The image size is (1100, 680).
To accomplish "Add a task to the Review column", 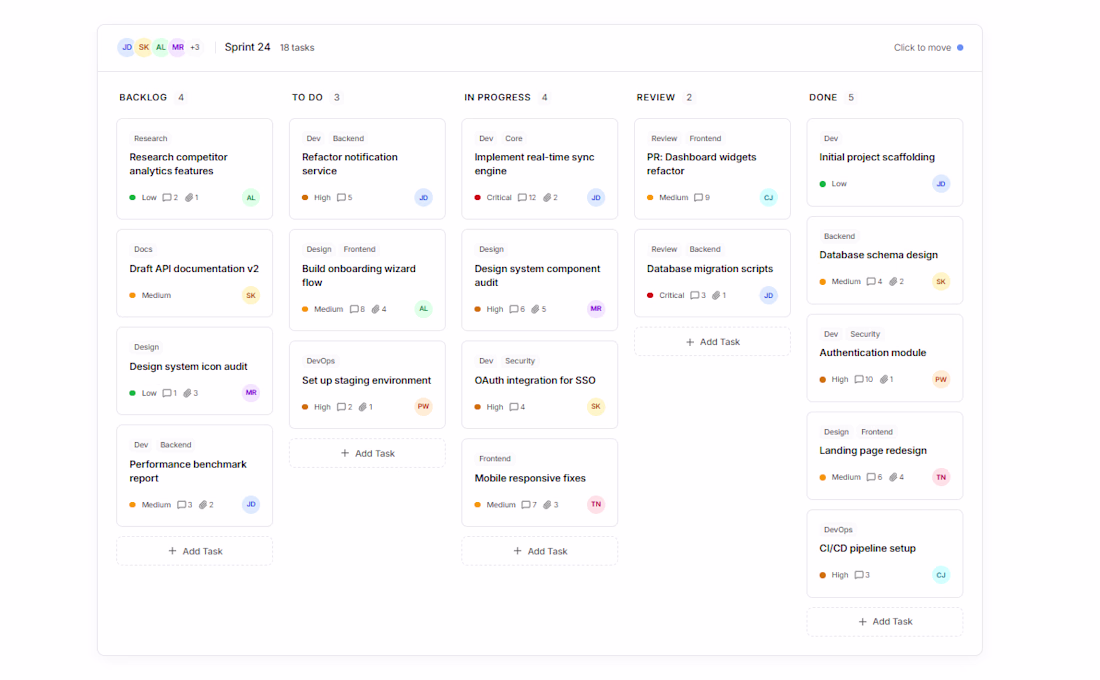I will pyautogui.click(x=713, y=342).
